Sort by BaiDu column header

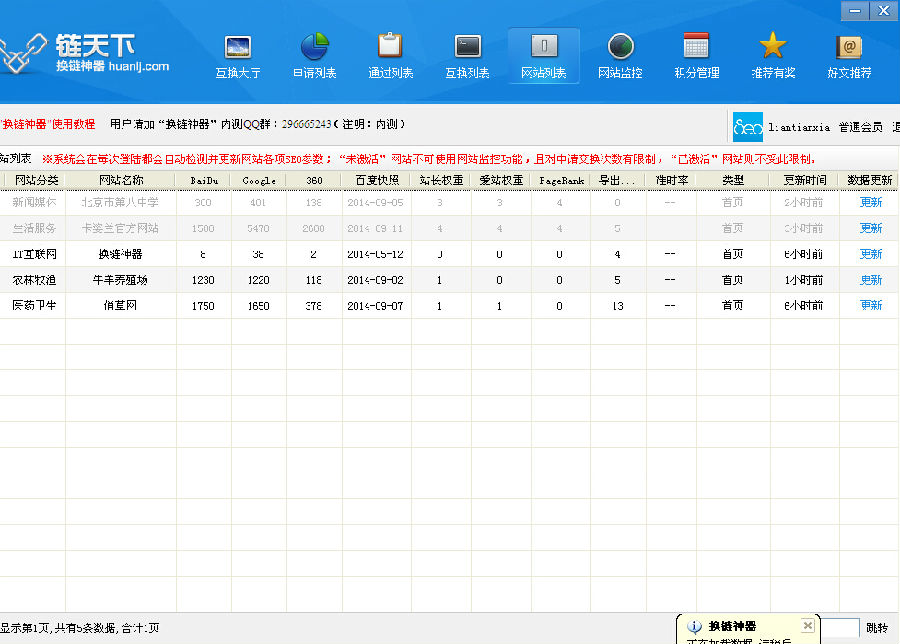(x=204, y=180)
